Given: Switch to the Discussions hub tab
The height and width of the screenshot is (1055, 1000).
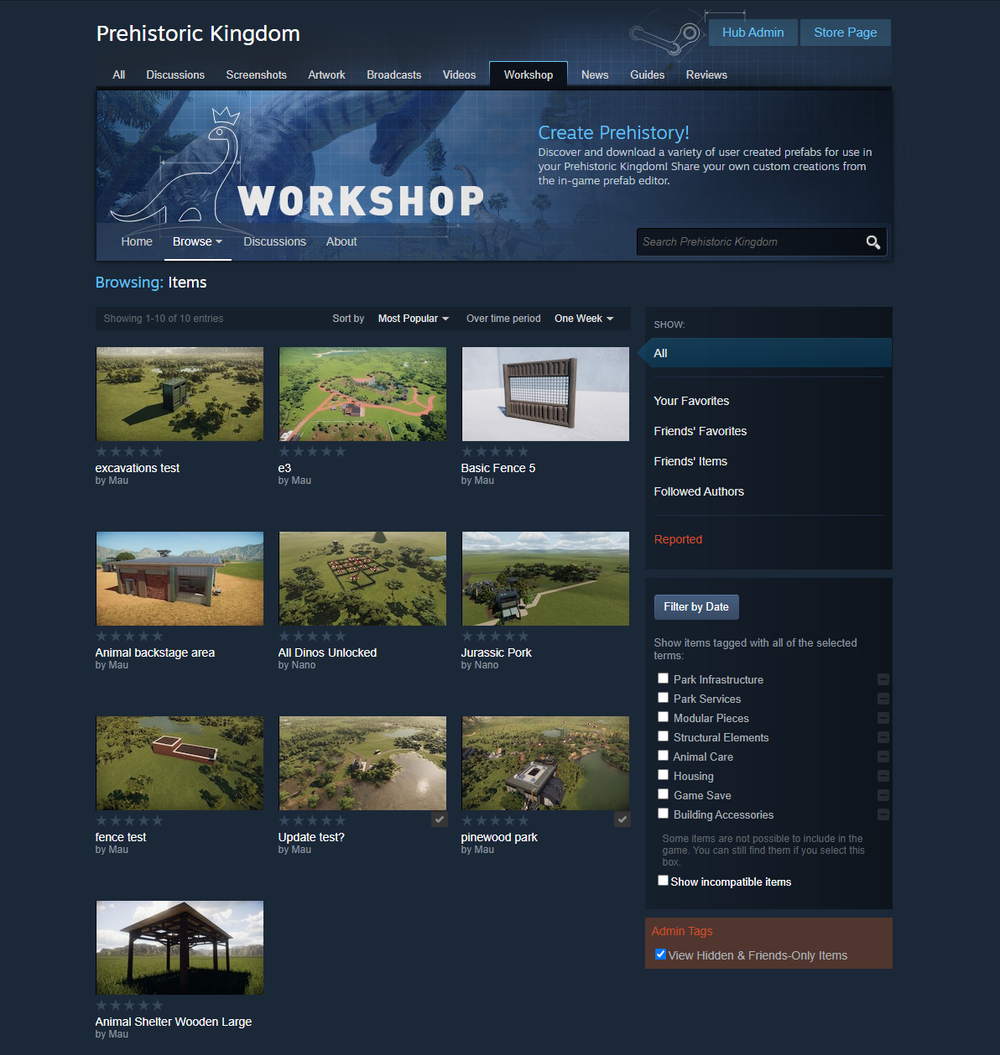Looking at the screenshot, I should coord(175,75).
